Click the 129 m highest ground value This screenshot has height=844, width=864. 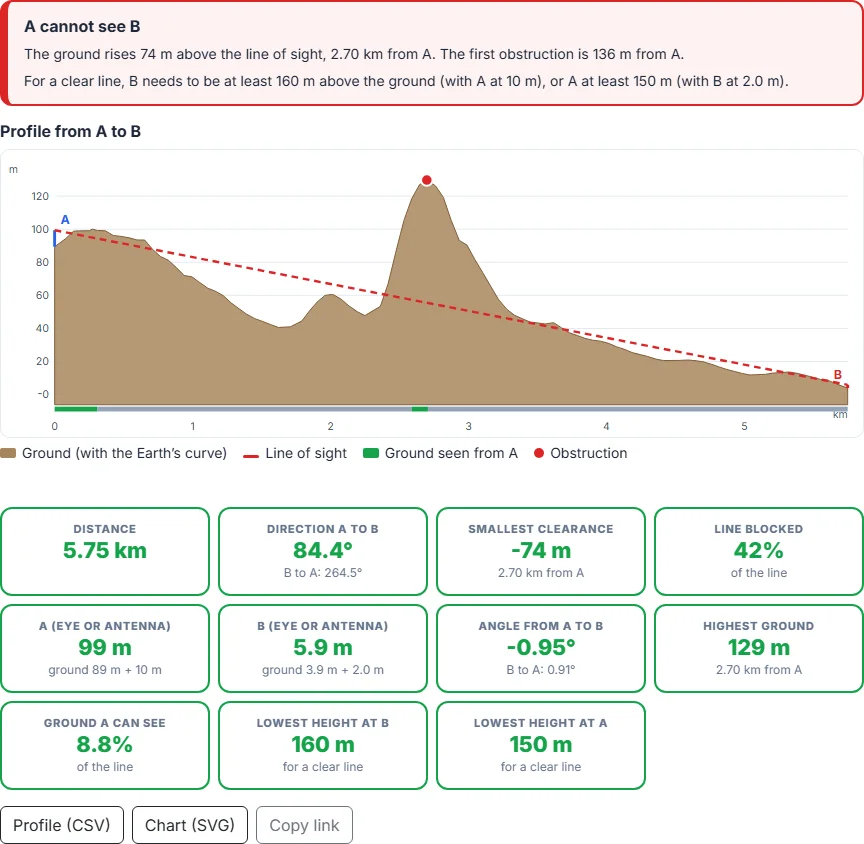point(759,647)
